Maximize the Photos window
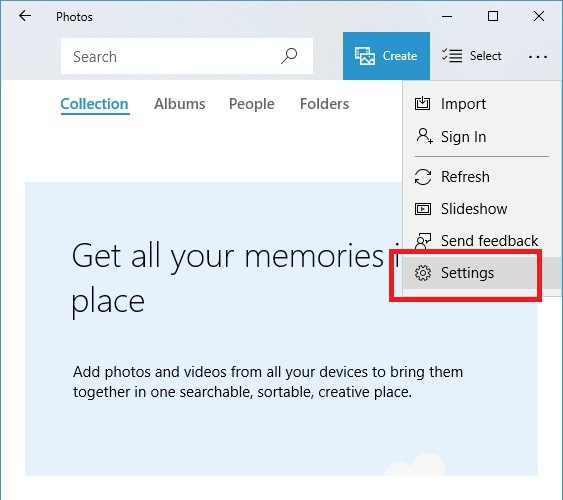563x500 pixels. coord(493,16)
